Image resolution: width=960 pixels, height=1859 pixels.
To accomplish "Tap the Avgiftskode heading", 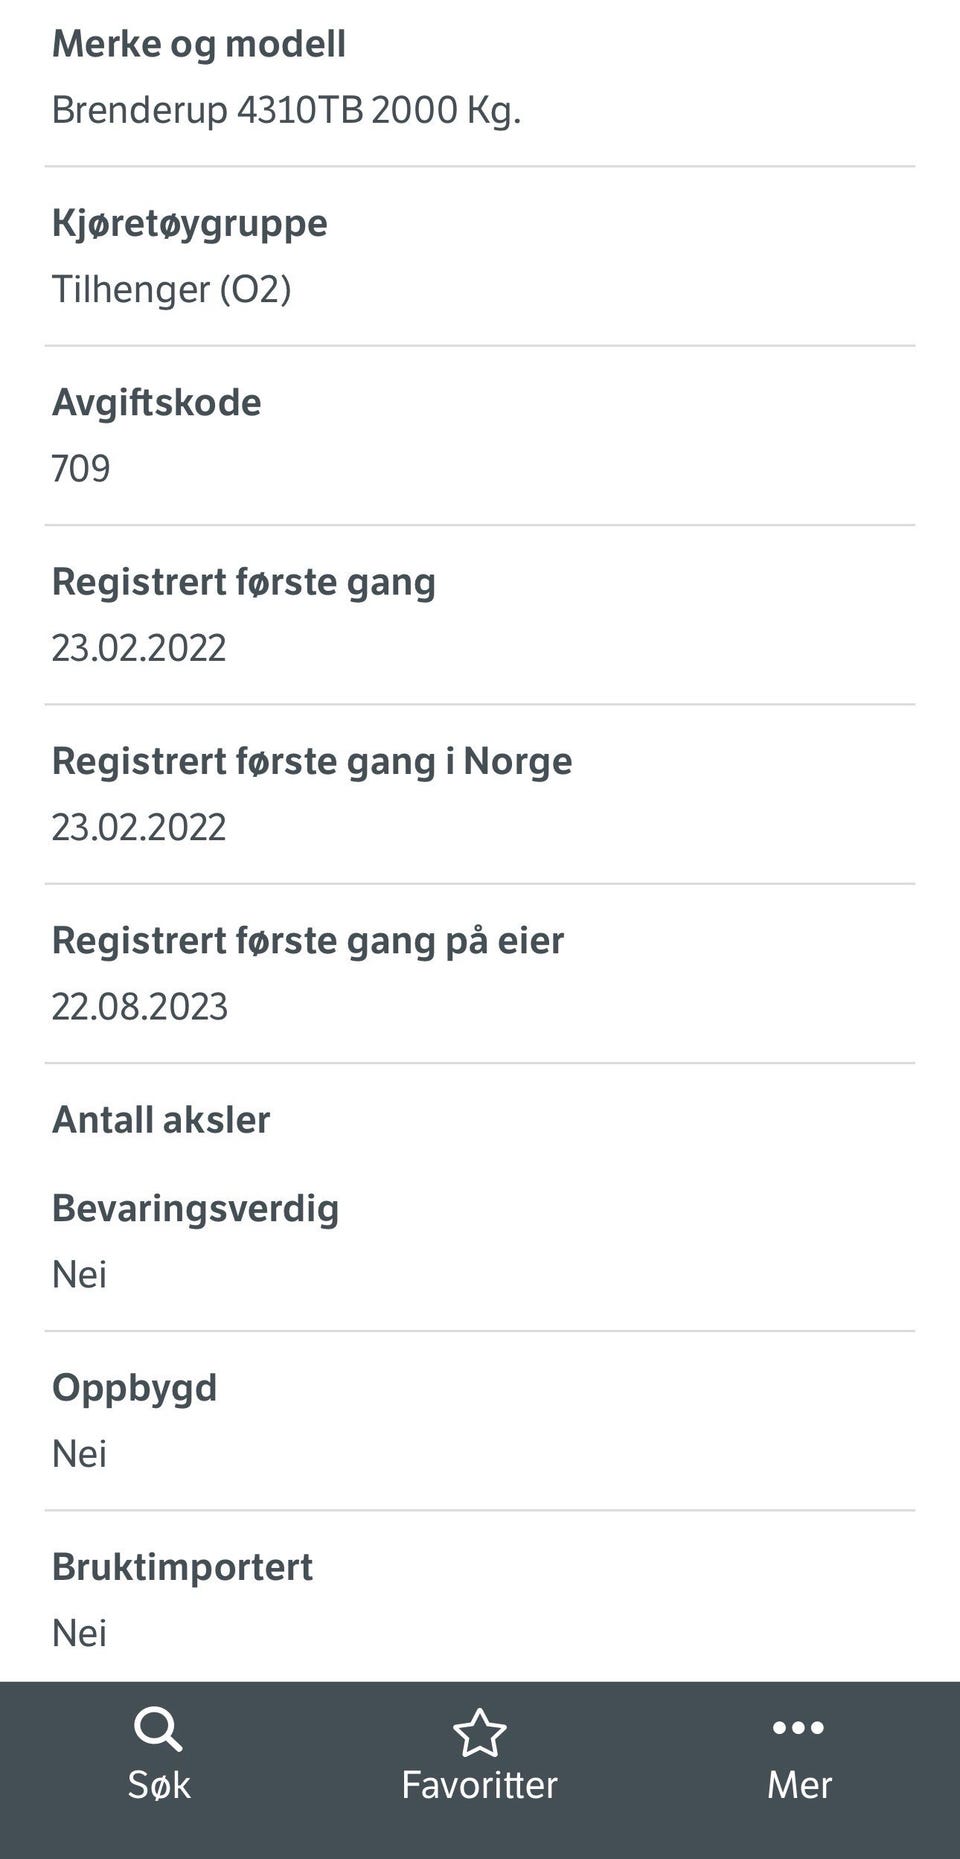I will [x=157, y=402].
